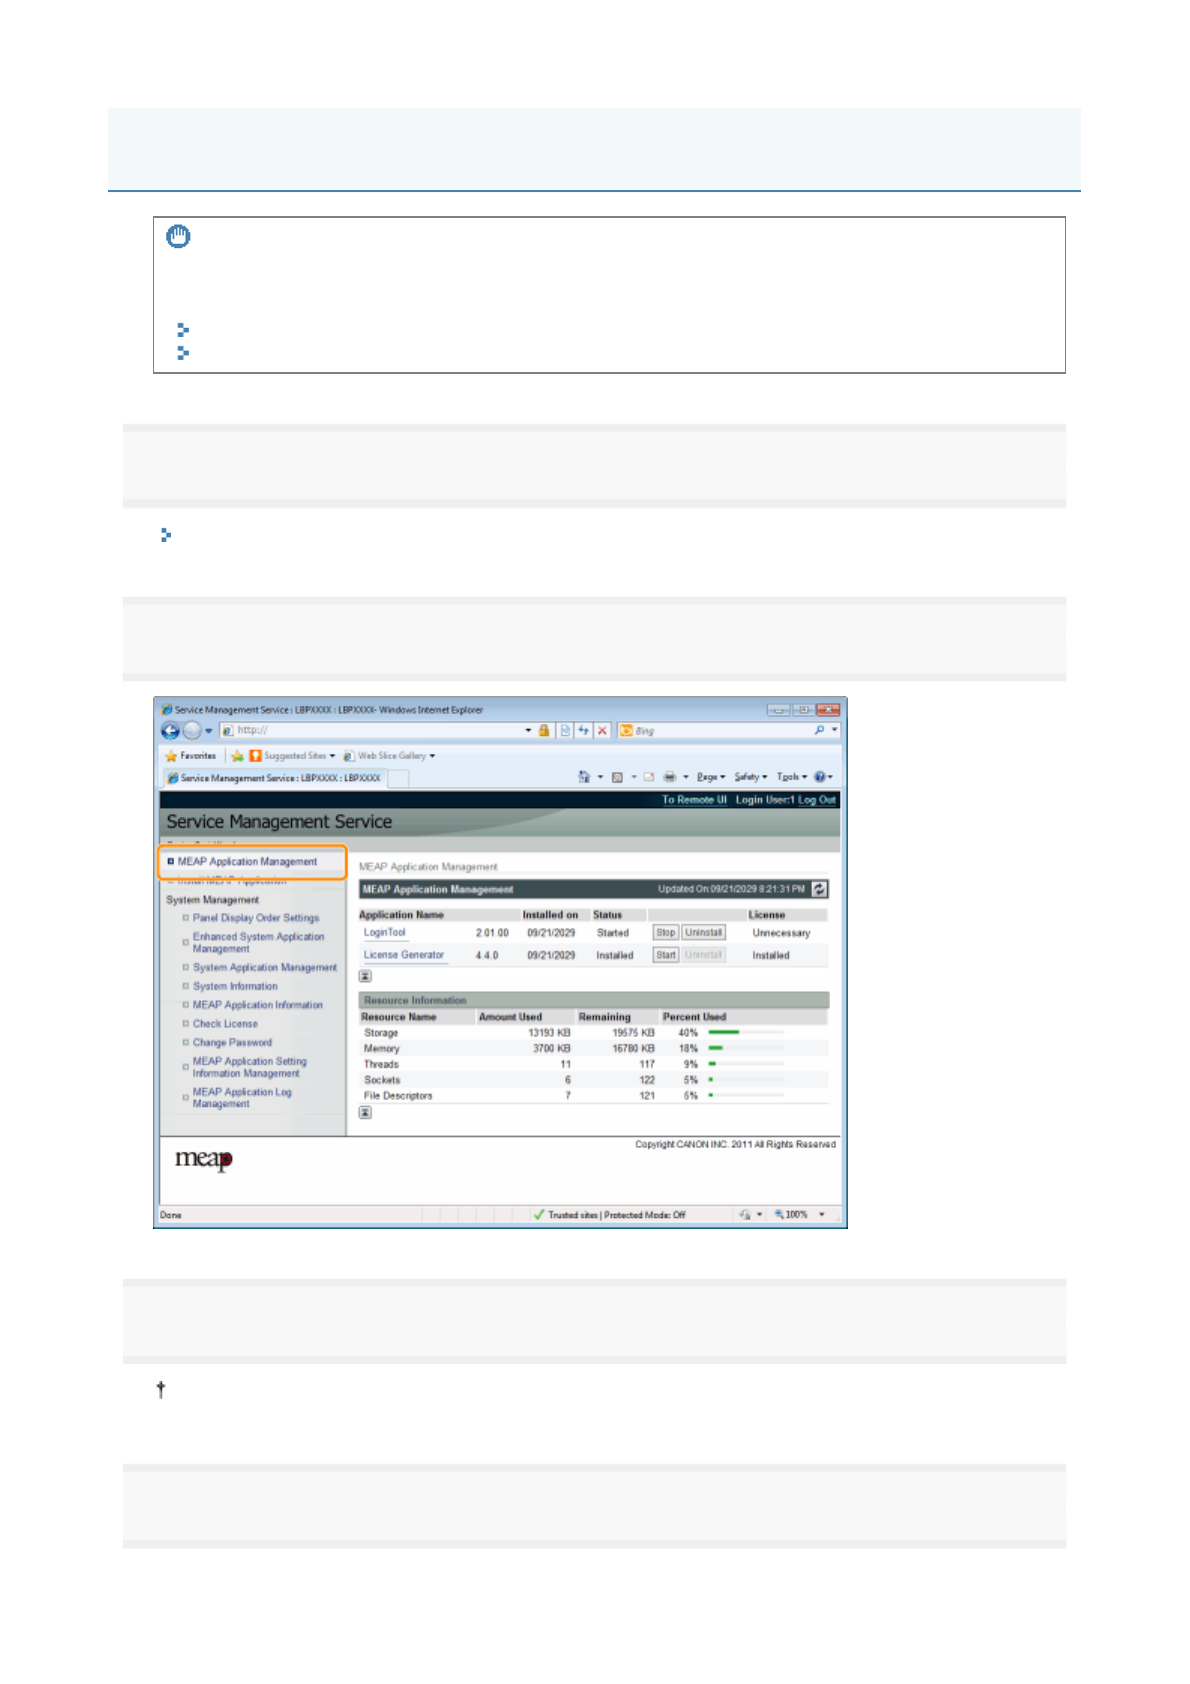Click the Home icon in IE toolbar
This screenshot has height=1684, width=1190.
point(584,777)
